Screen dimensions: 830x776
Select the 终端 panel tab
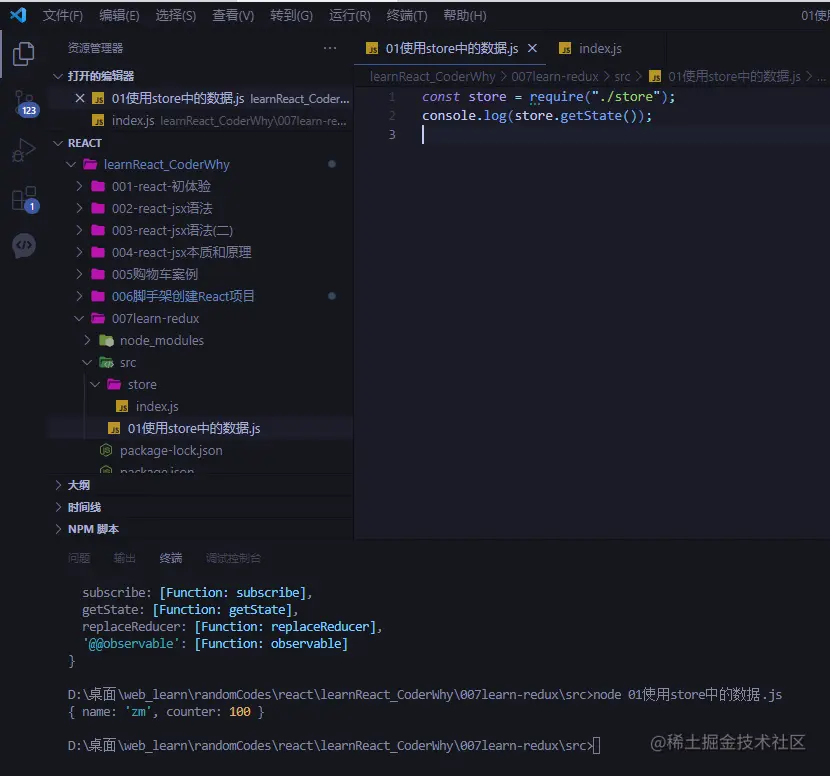point(170,558)
